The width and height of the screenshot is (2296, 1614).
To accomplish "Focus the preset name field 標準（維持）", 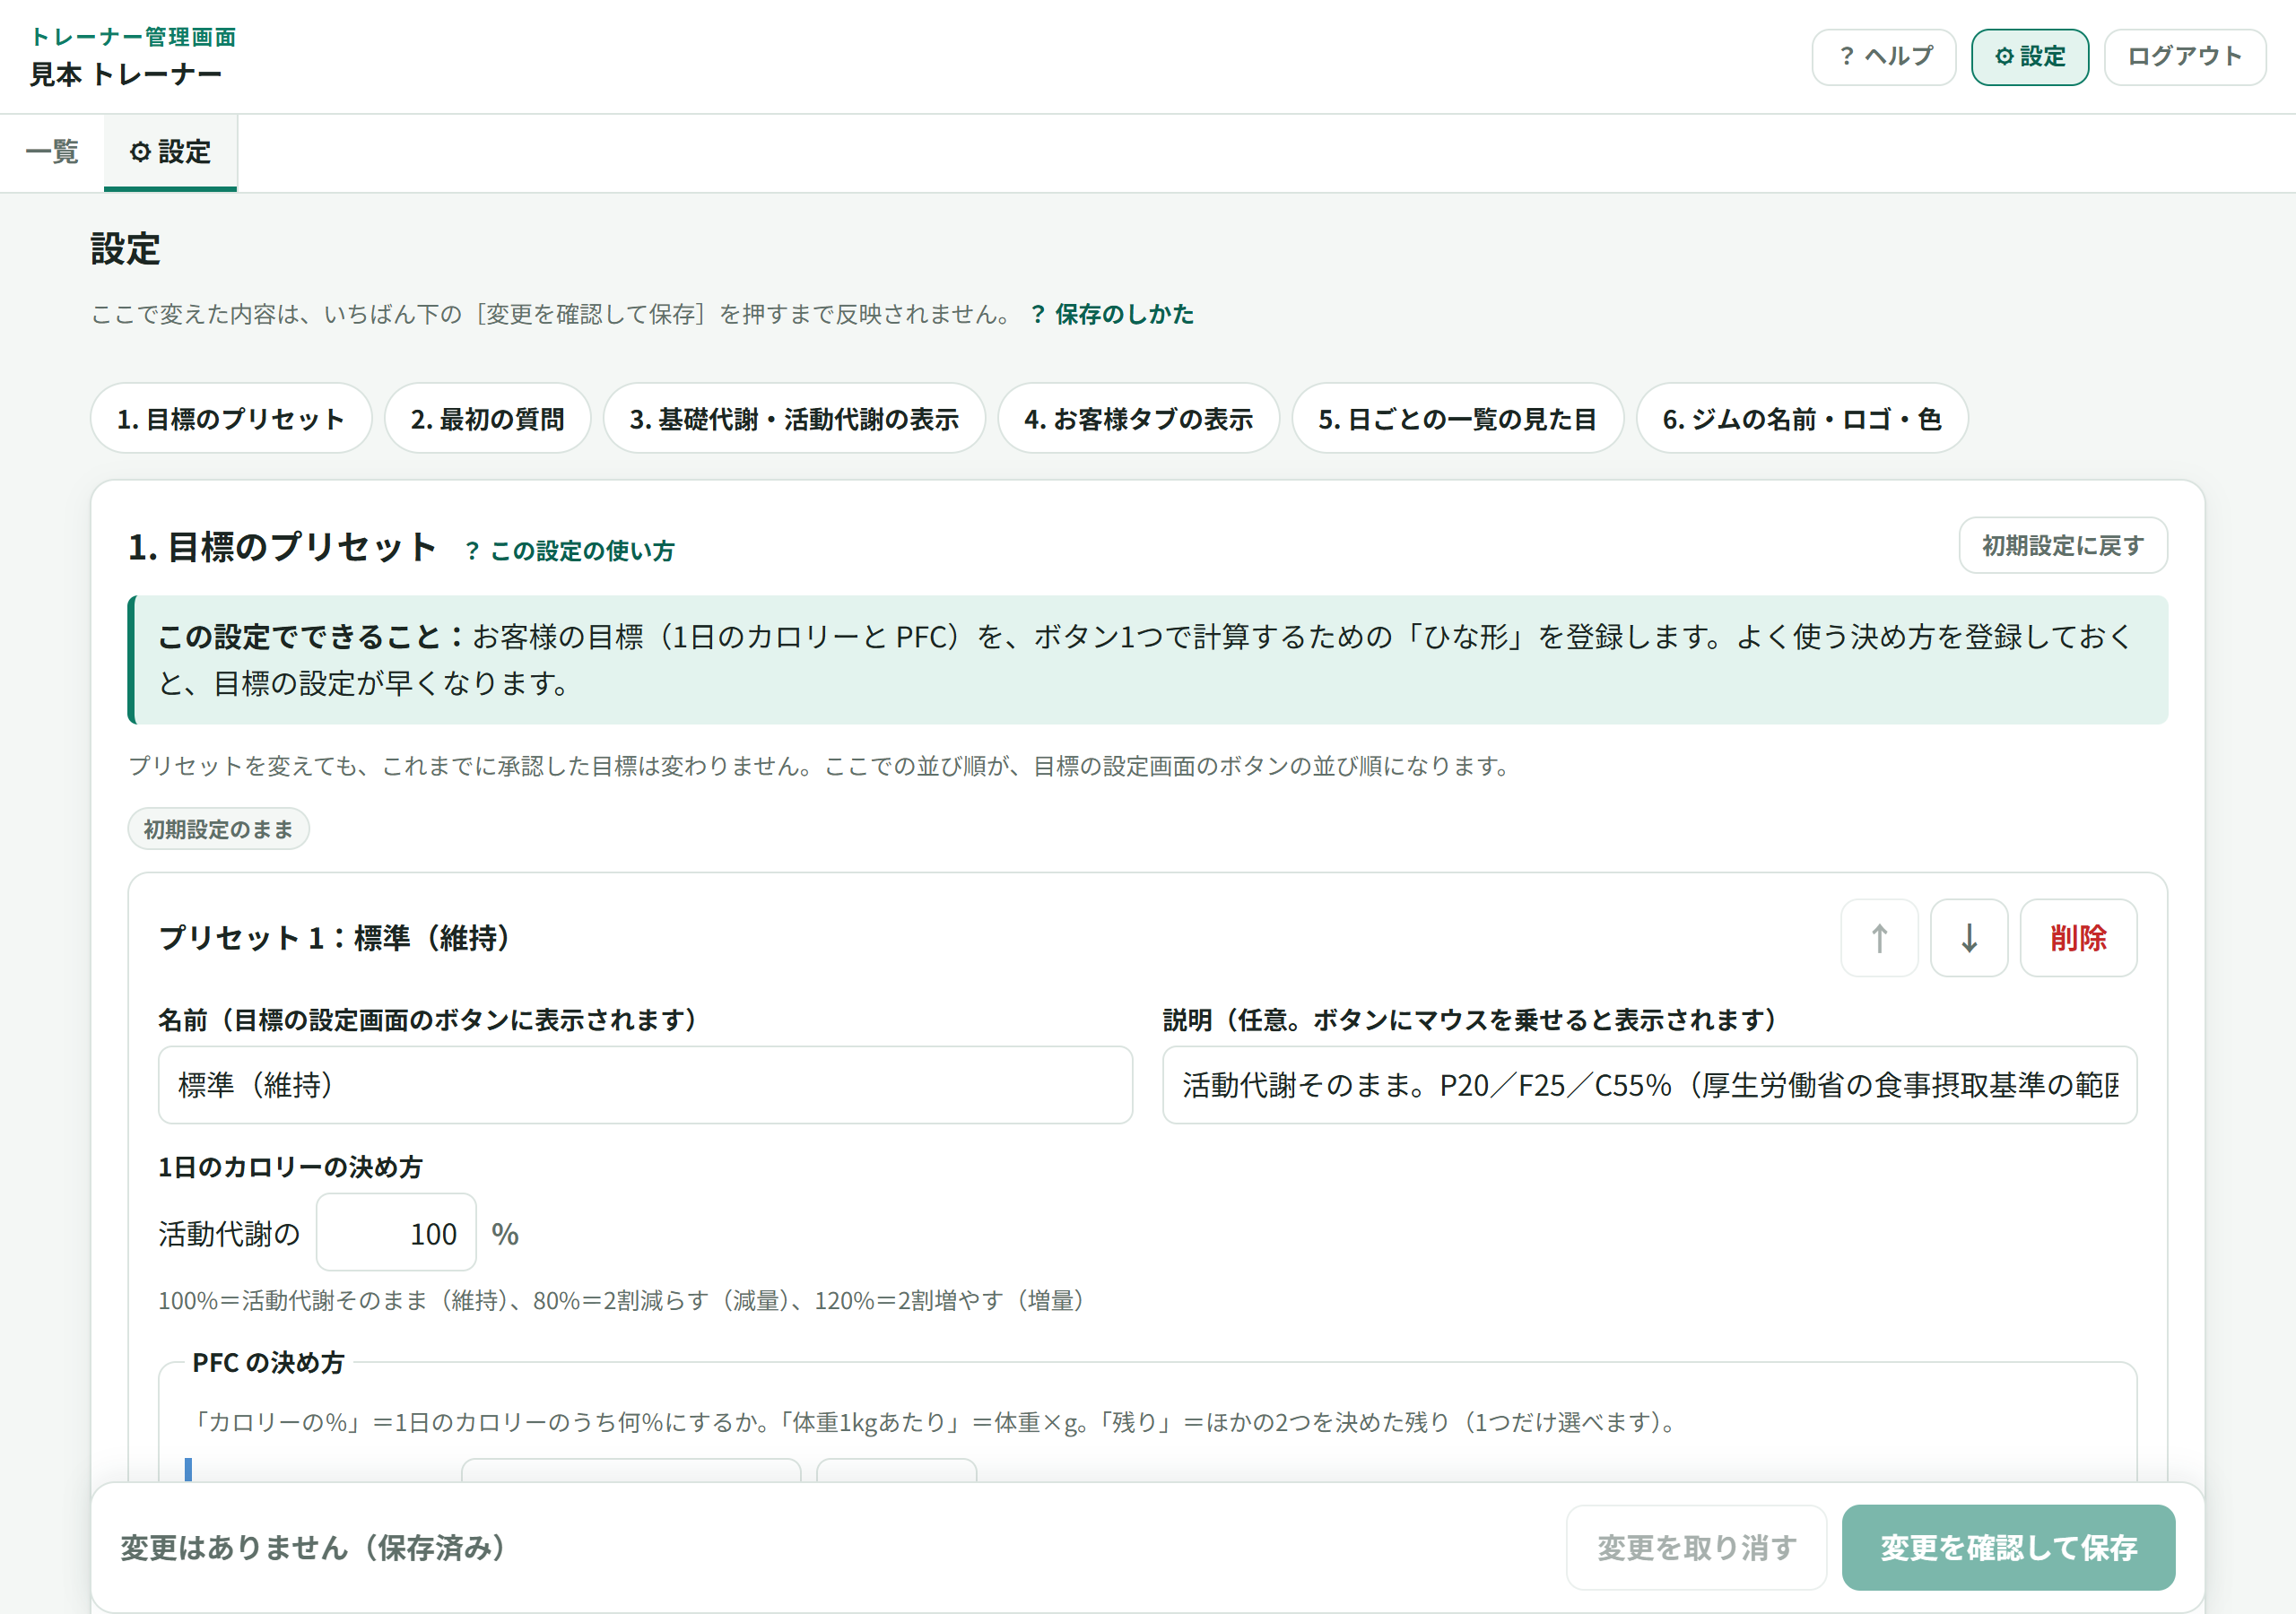I will click(x=645, y=1085).
